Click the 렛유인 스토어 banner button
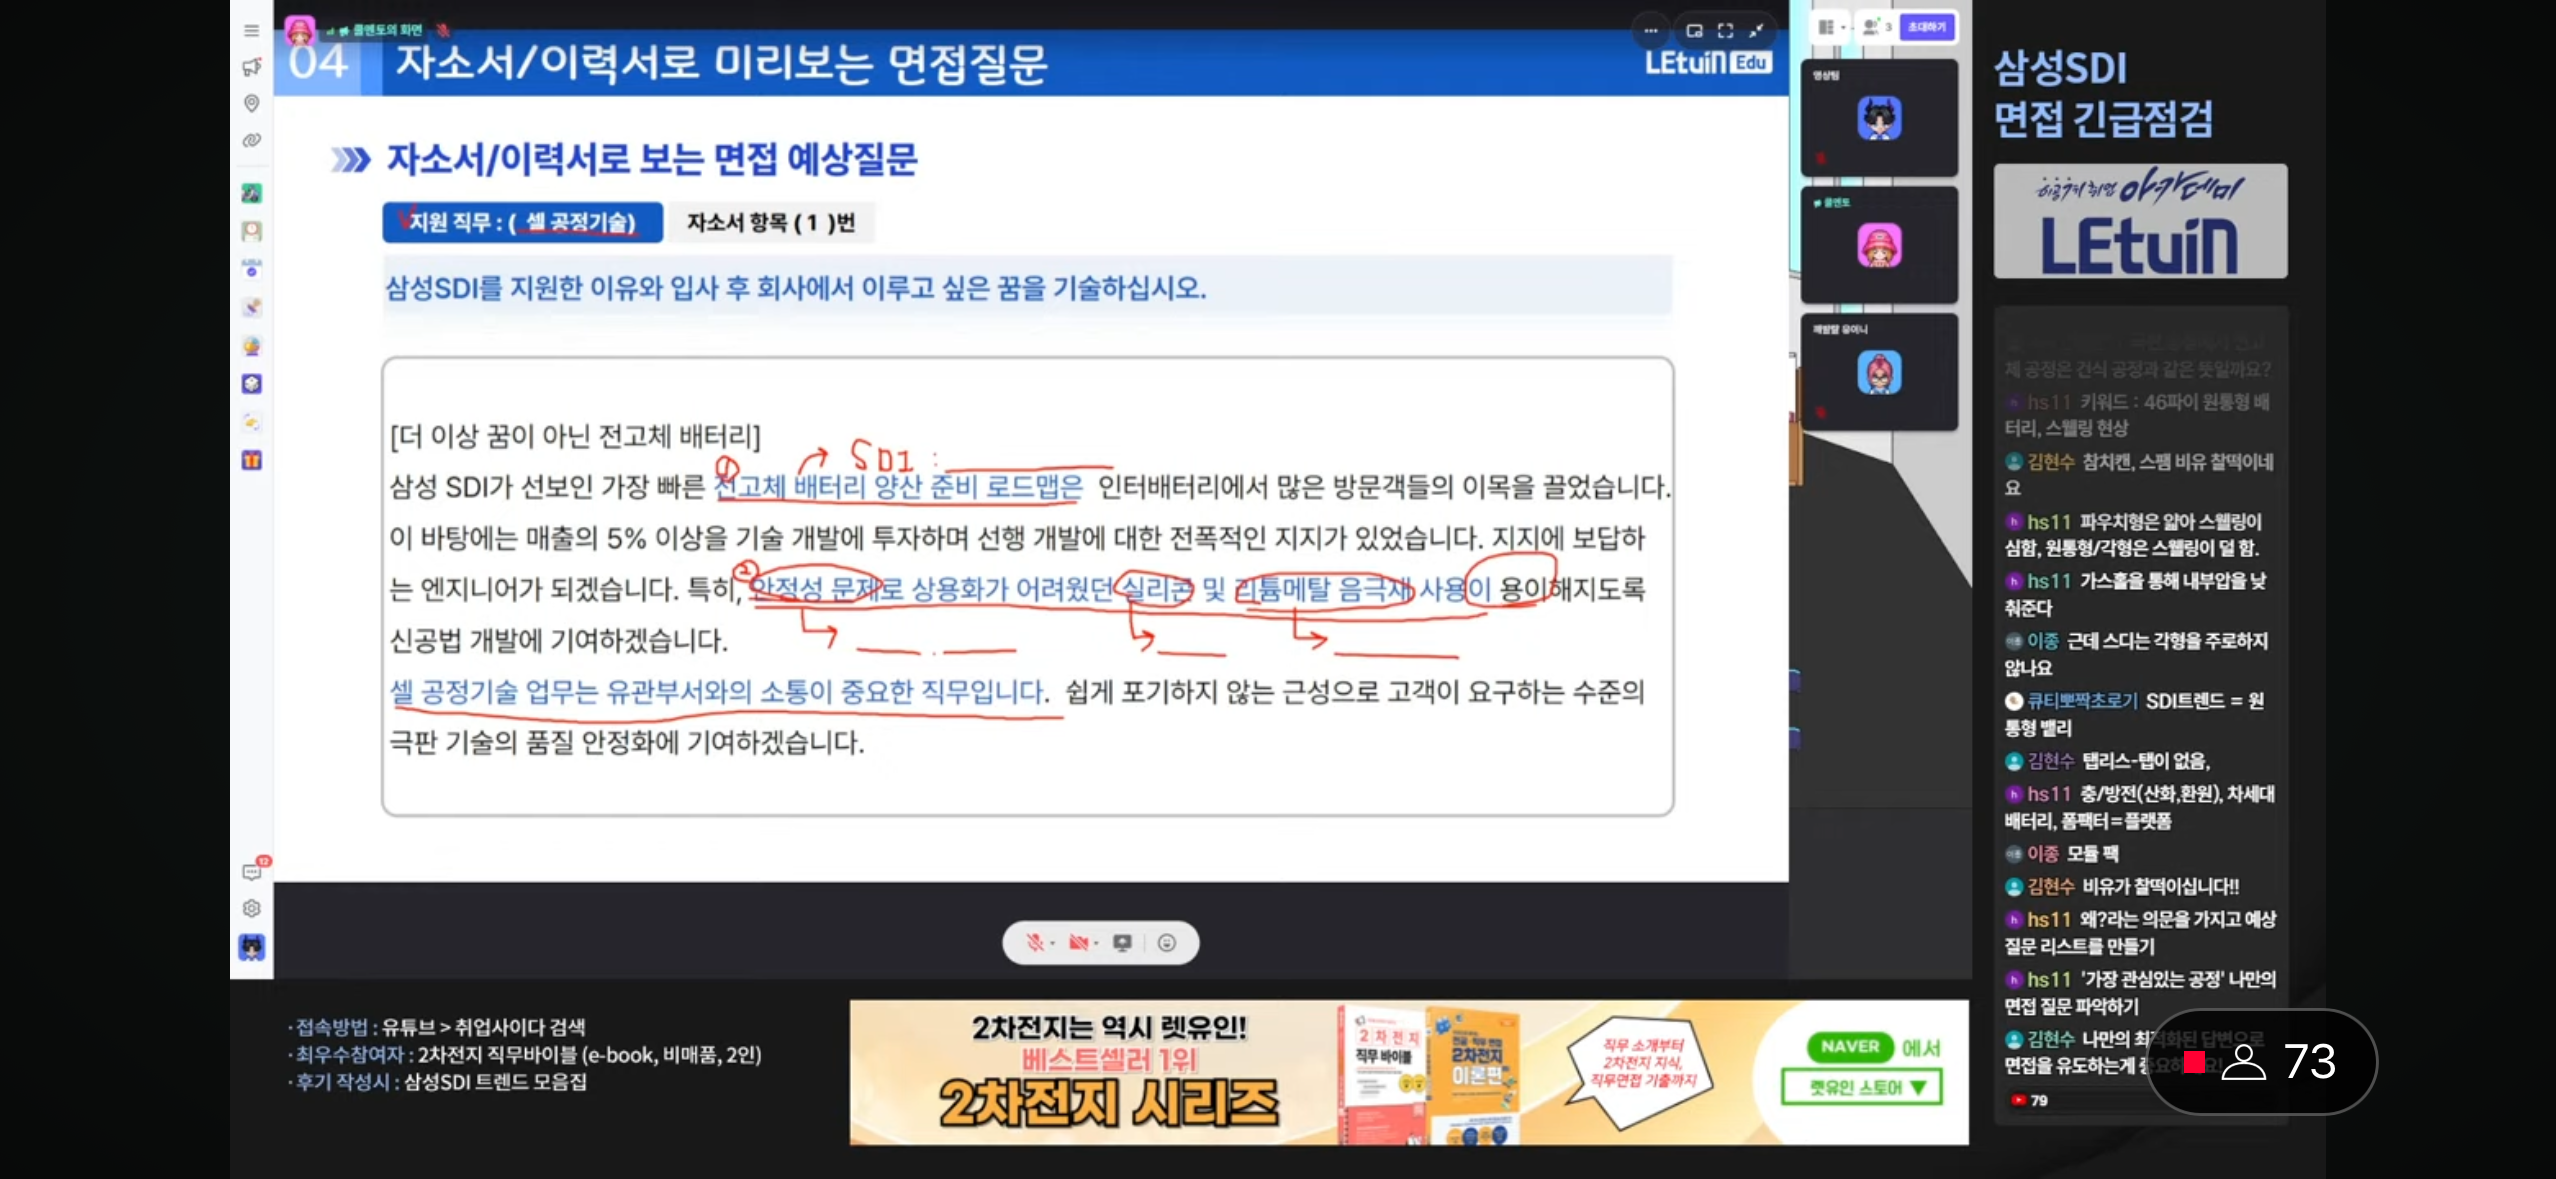This screenshot has width=2556, height=1179. pos(1861,1088)
